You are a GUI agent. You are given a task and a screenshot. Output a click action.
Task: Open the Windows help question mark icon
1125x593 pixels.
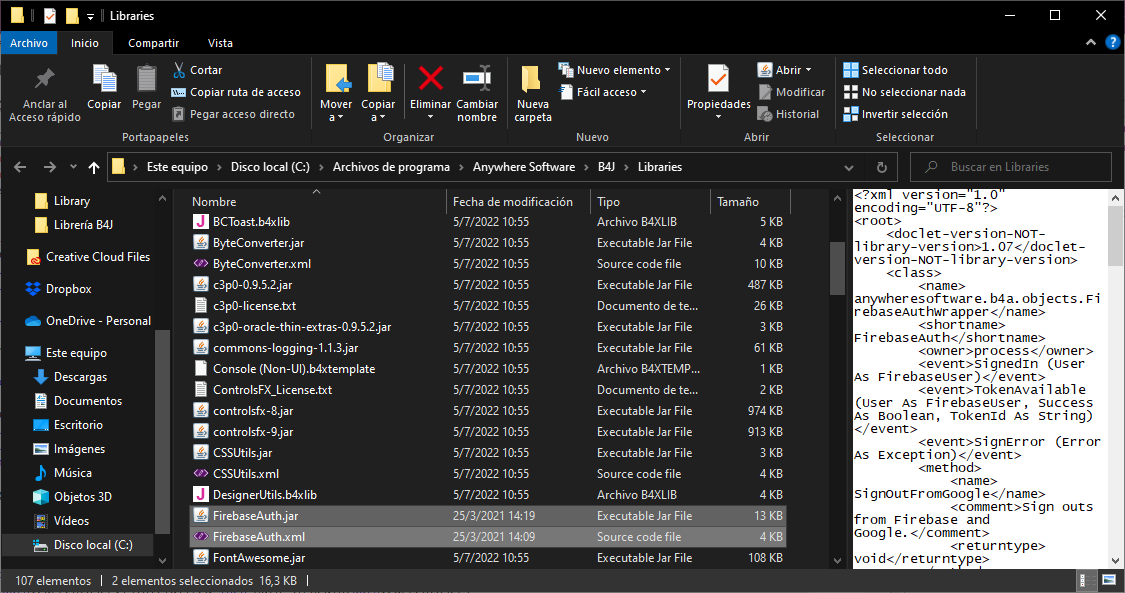(1114, 43)
